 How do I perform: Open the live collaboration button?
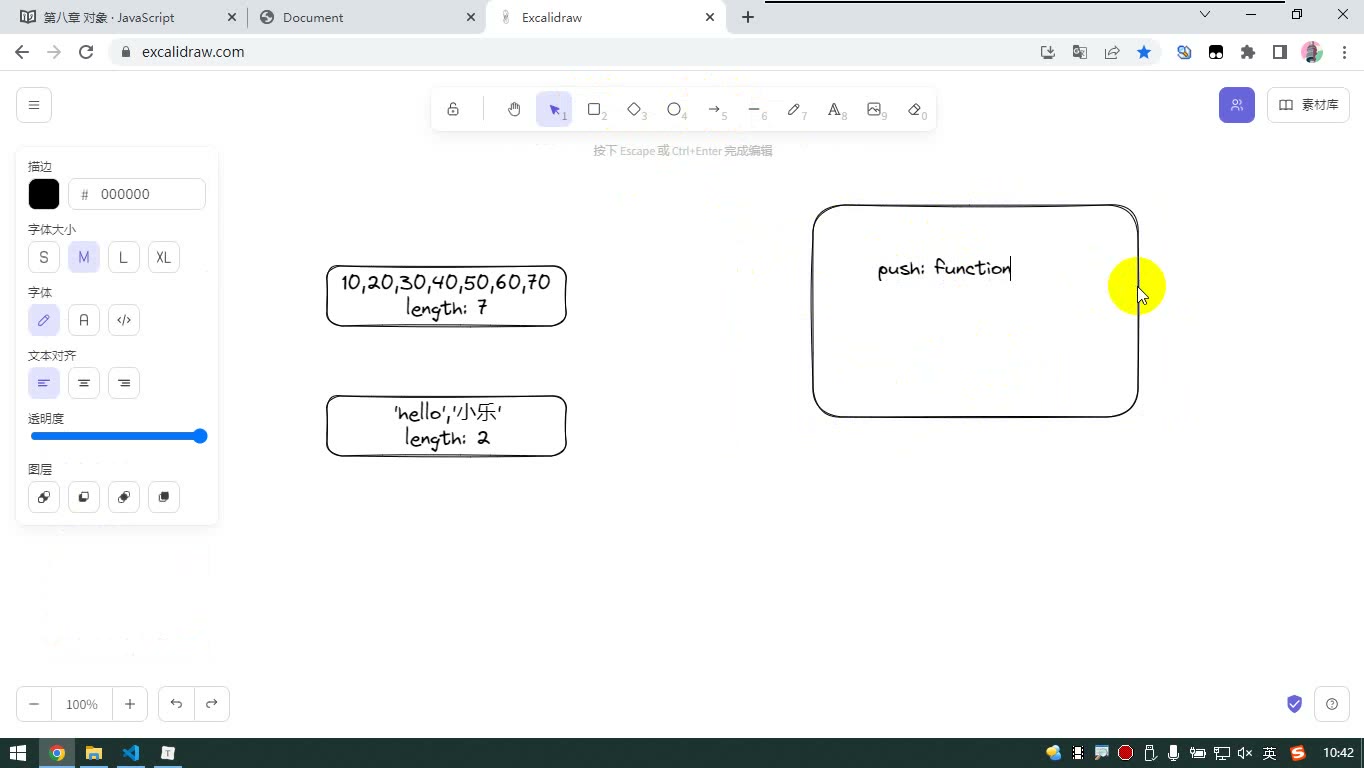(1237, 105)
